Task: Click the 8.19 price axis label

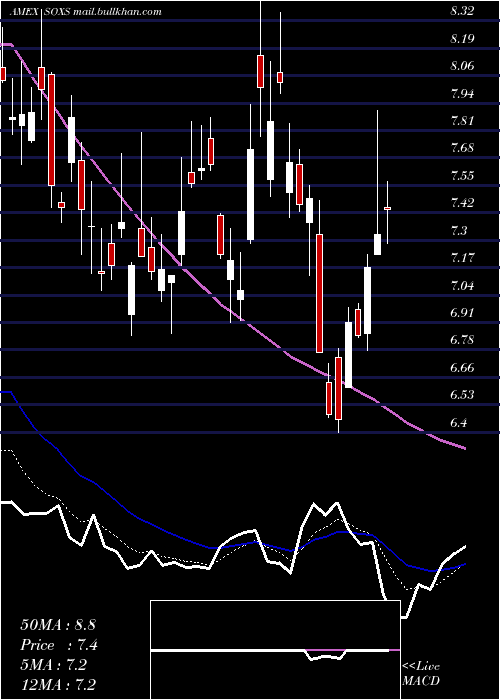Action: coord(462,39)
